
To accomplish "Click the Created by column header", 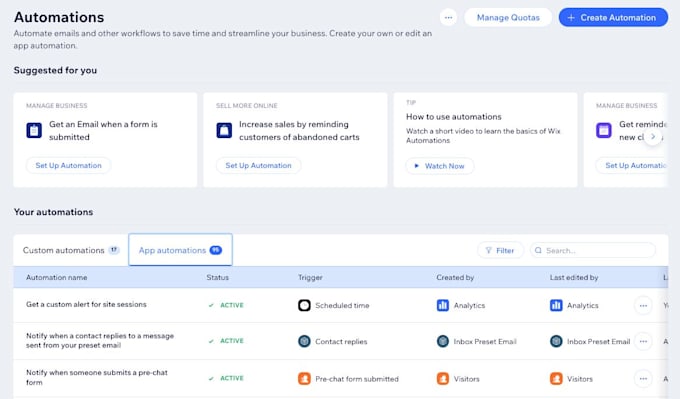I will click(455, 277).
